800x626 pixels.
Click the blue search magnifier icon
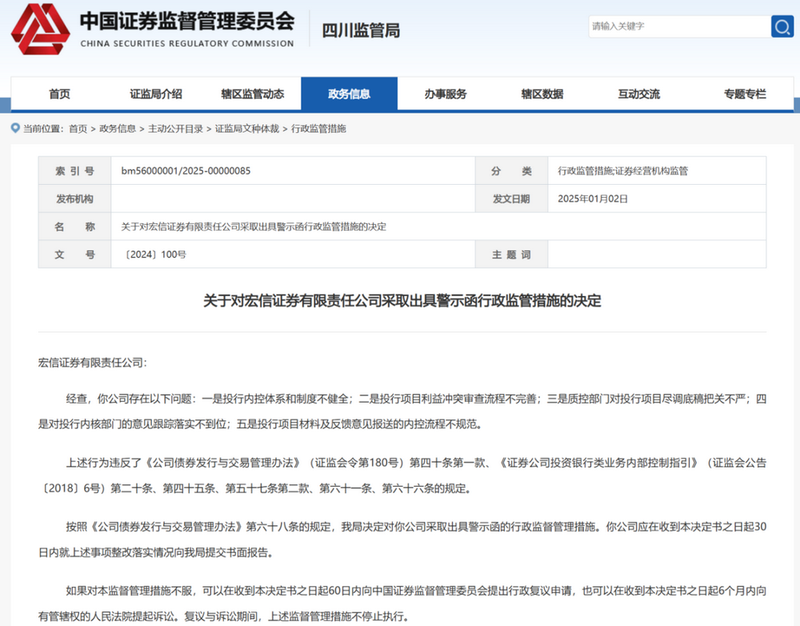(x=779, y=27)
